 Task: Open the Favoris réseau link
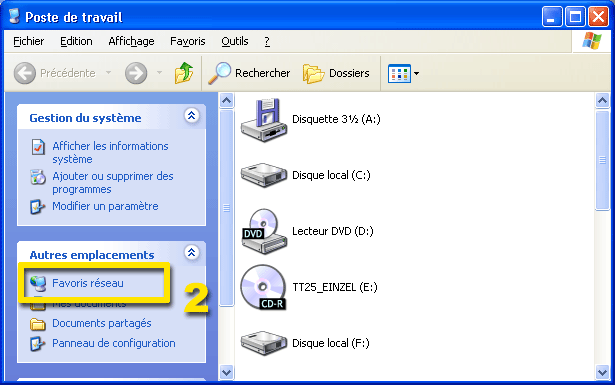[88, 283]
